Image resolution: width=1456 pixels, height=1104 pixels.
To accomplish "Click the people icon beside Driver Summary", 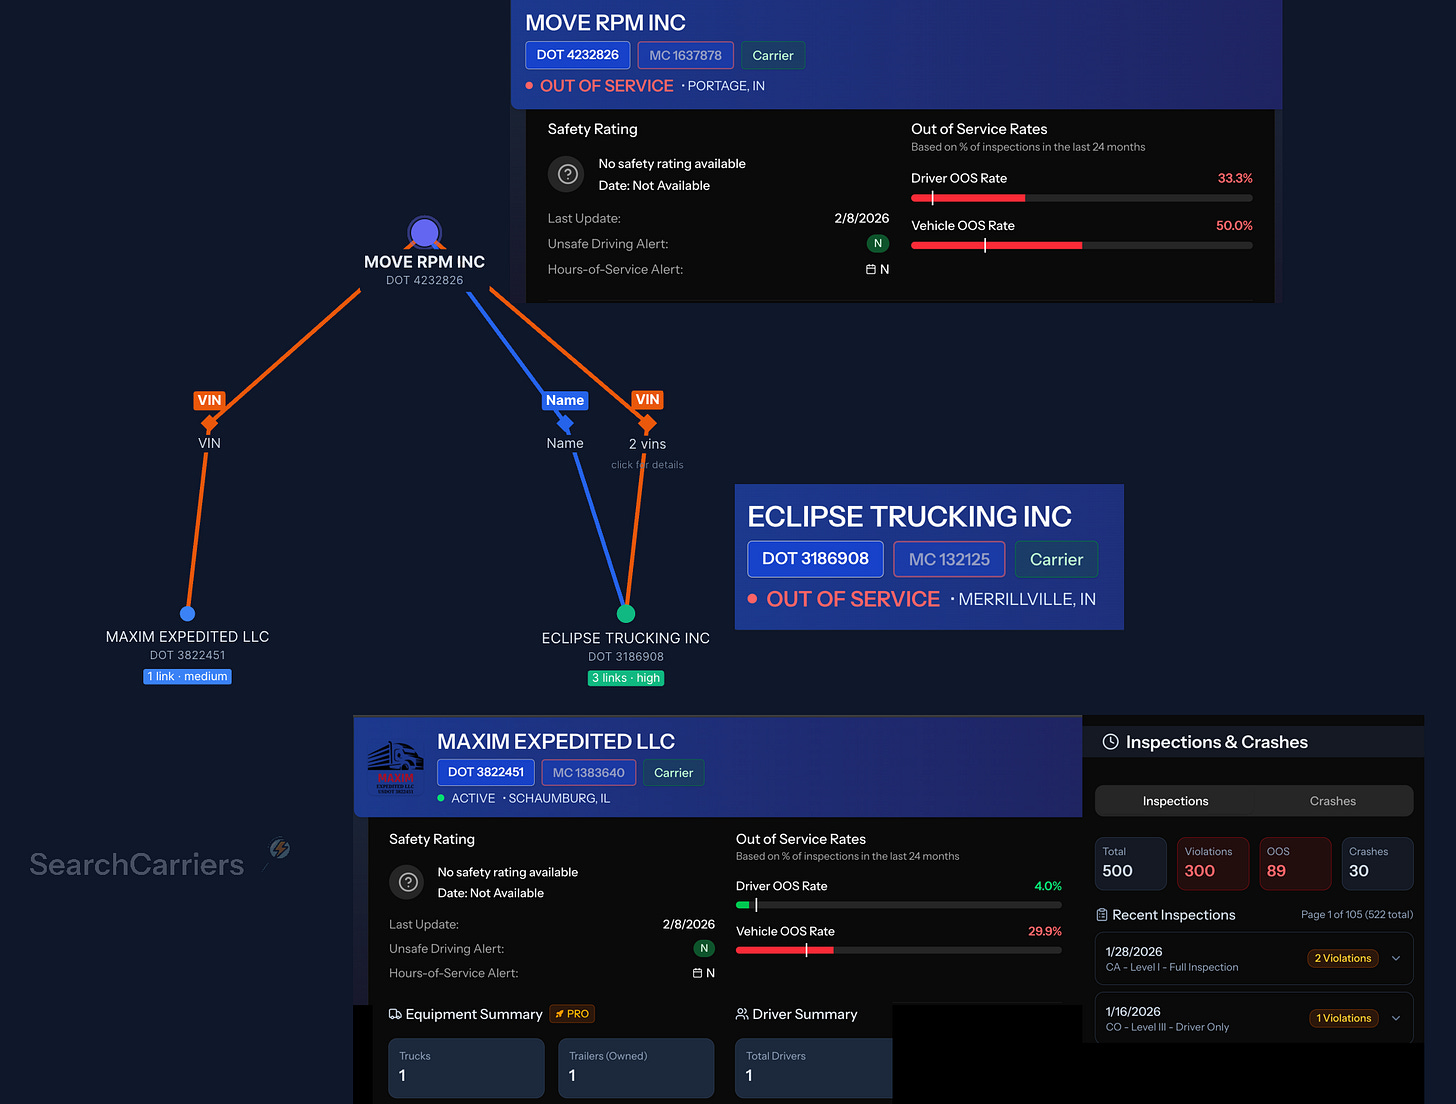I will click(742, 1014).
